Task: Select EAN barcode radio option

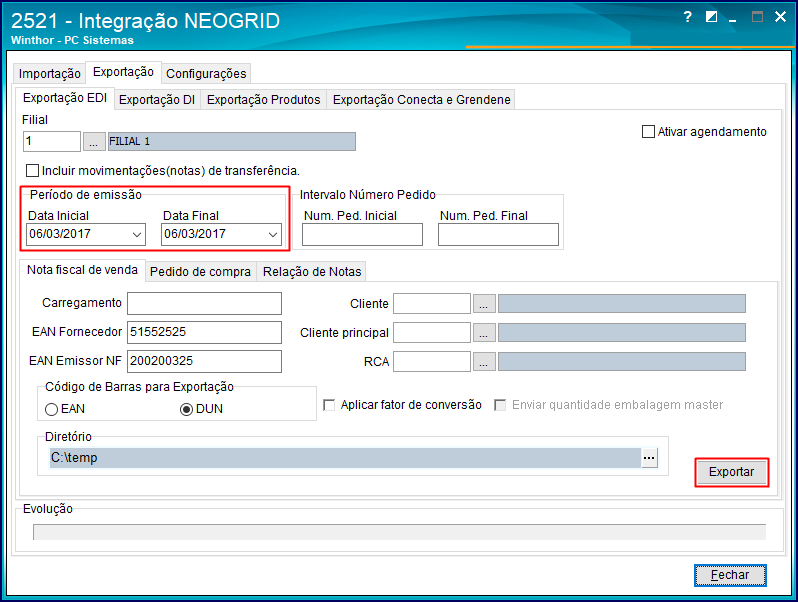Action: [x=51, y=409]
